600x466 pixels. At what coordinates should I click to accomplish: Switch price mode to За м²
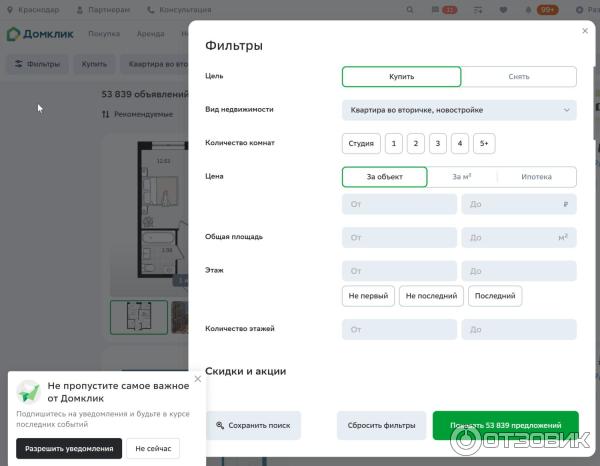[x=461, y=177]
